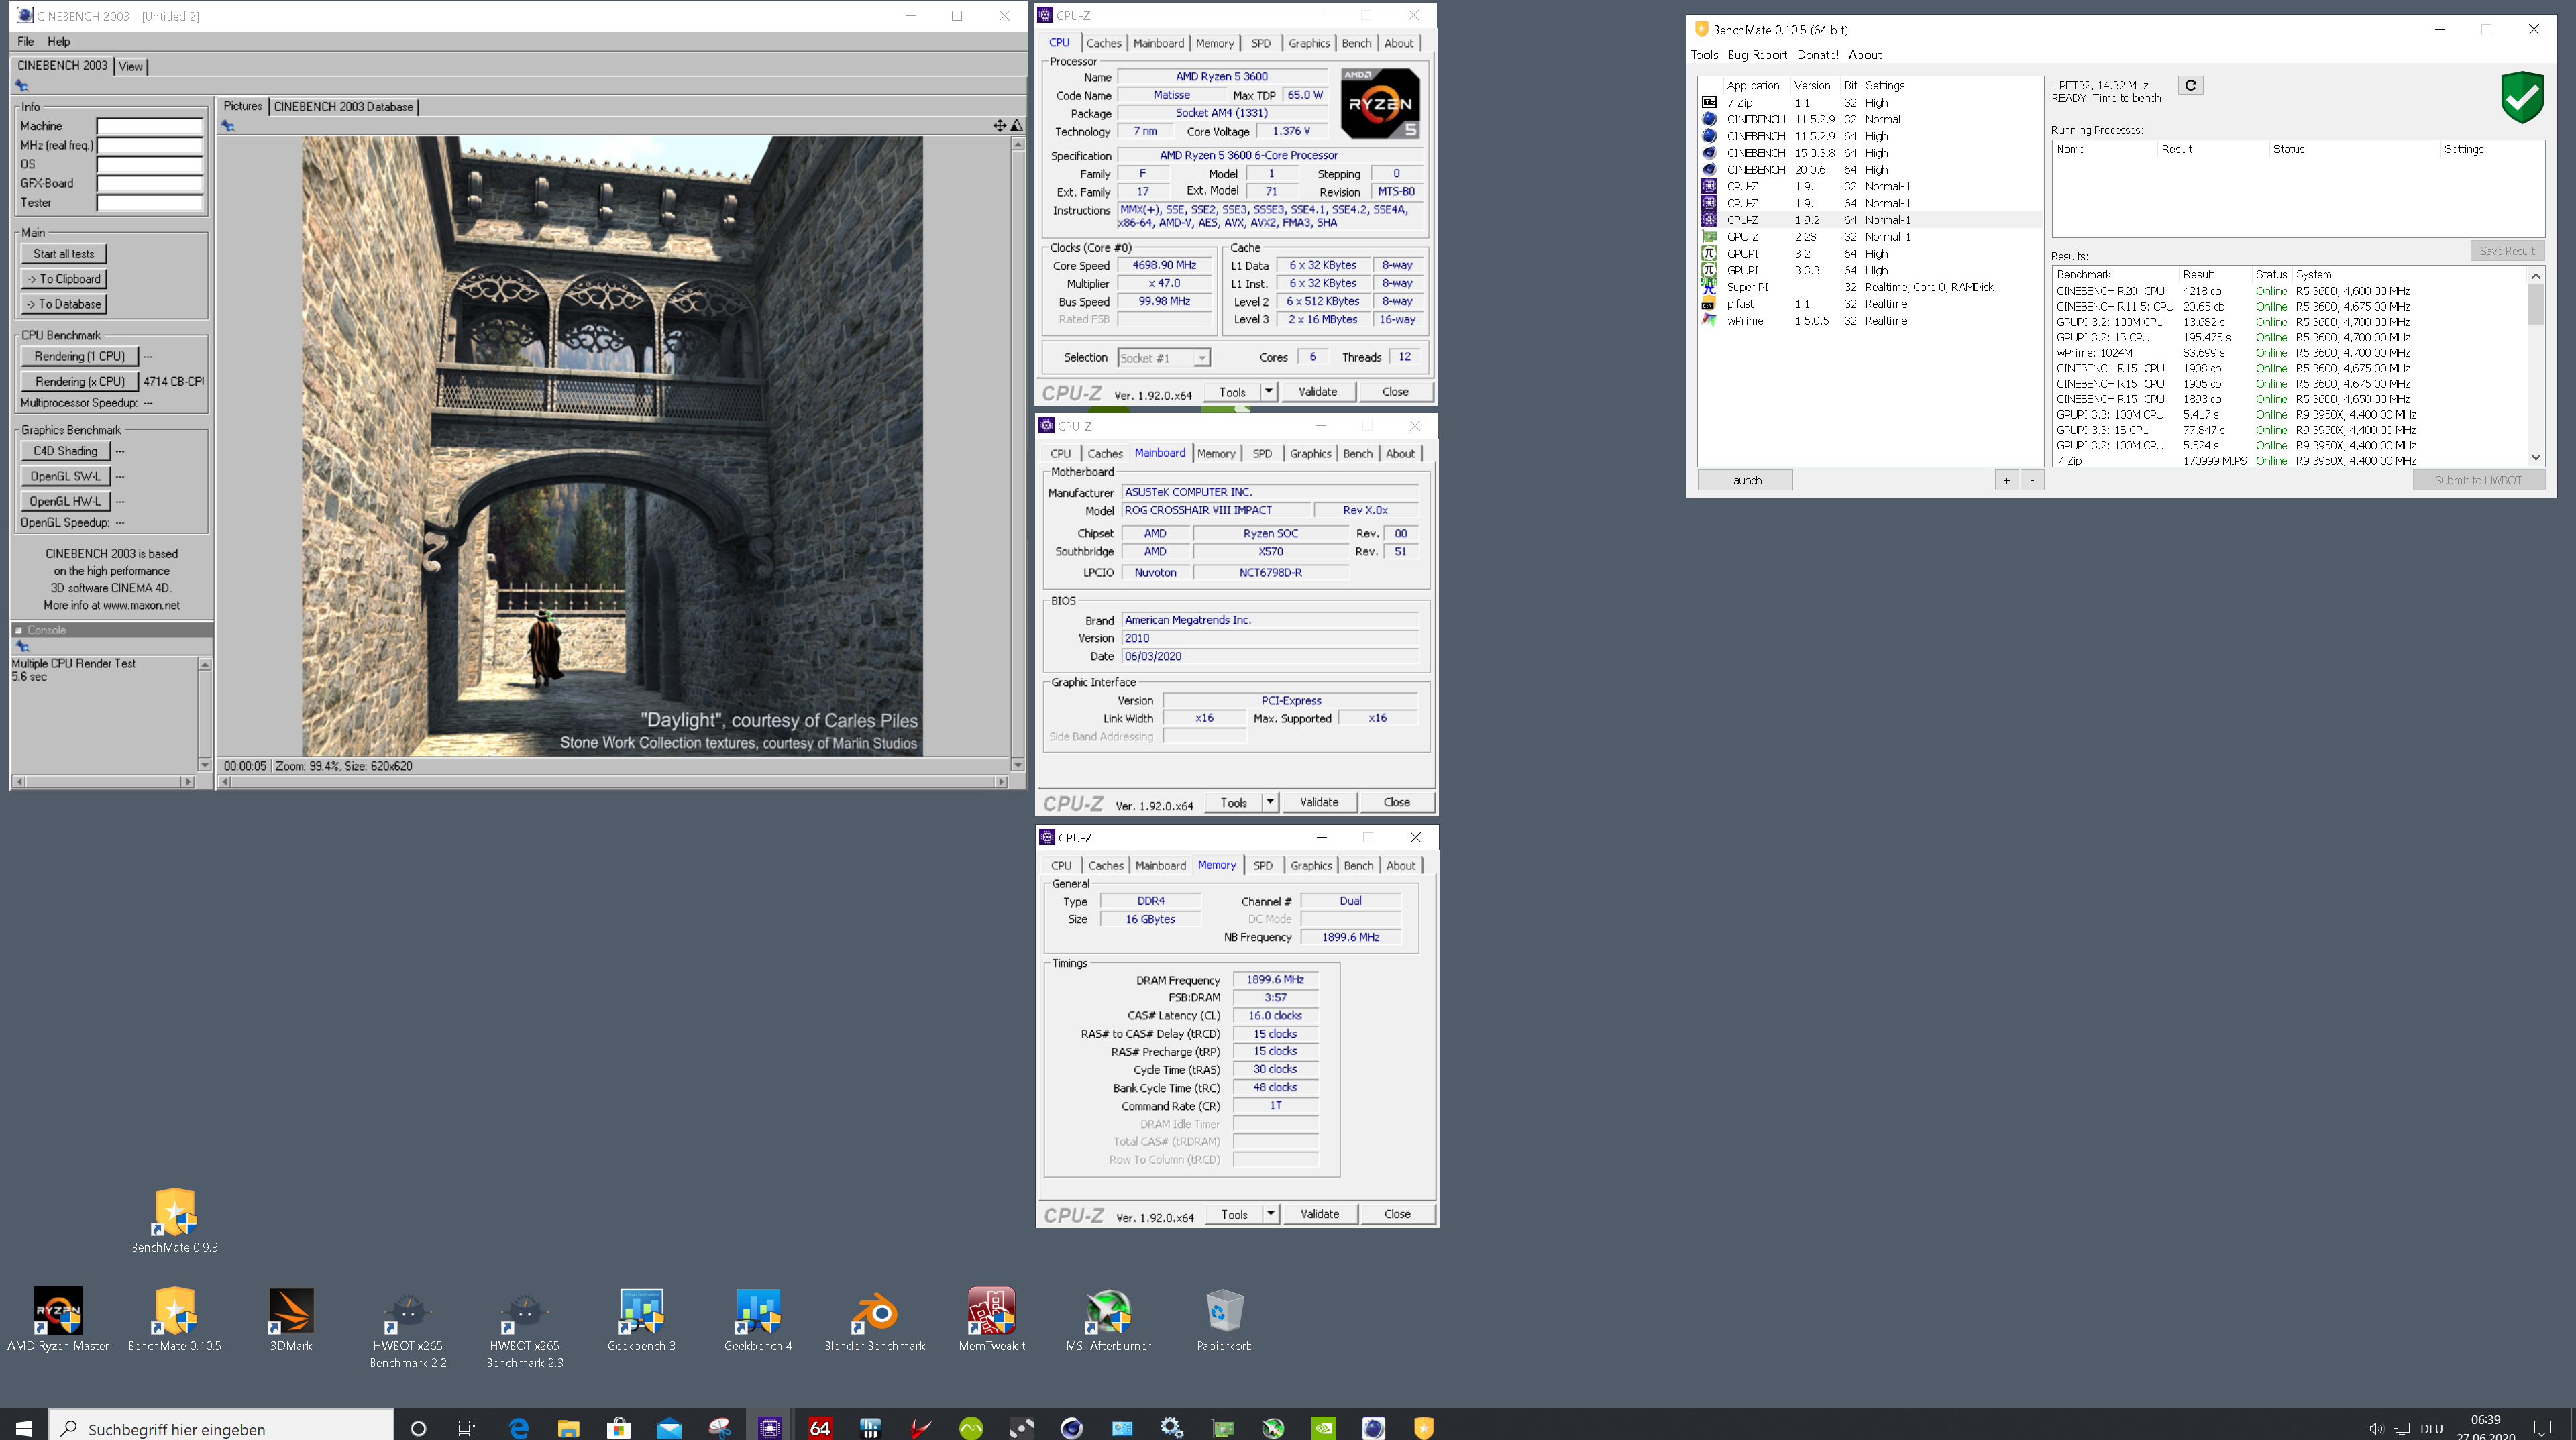Open Papierkorb recycle bin
Image resolution: width=2576 pixels, height=1440 pixels.
click(x=1225, y=1319)
